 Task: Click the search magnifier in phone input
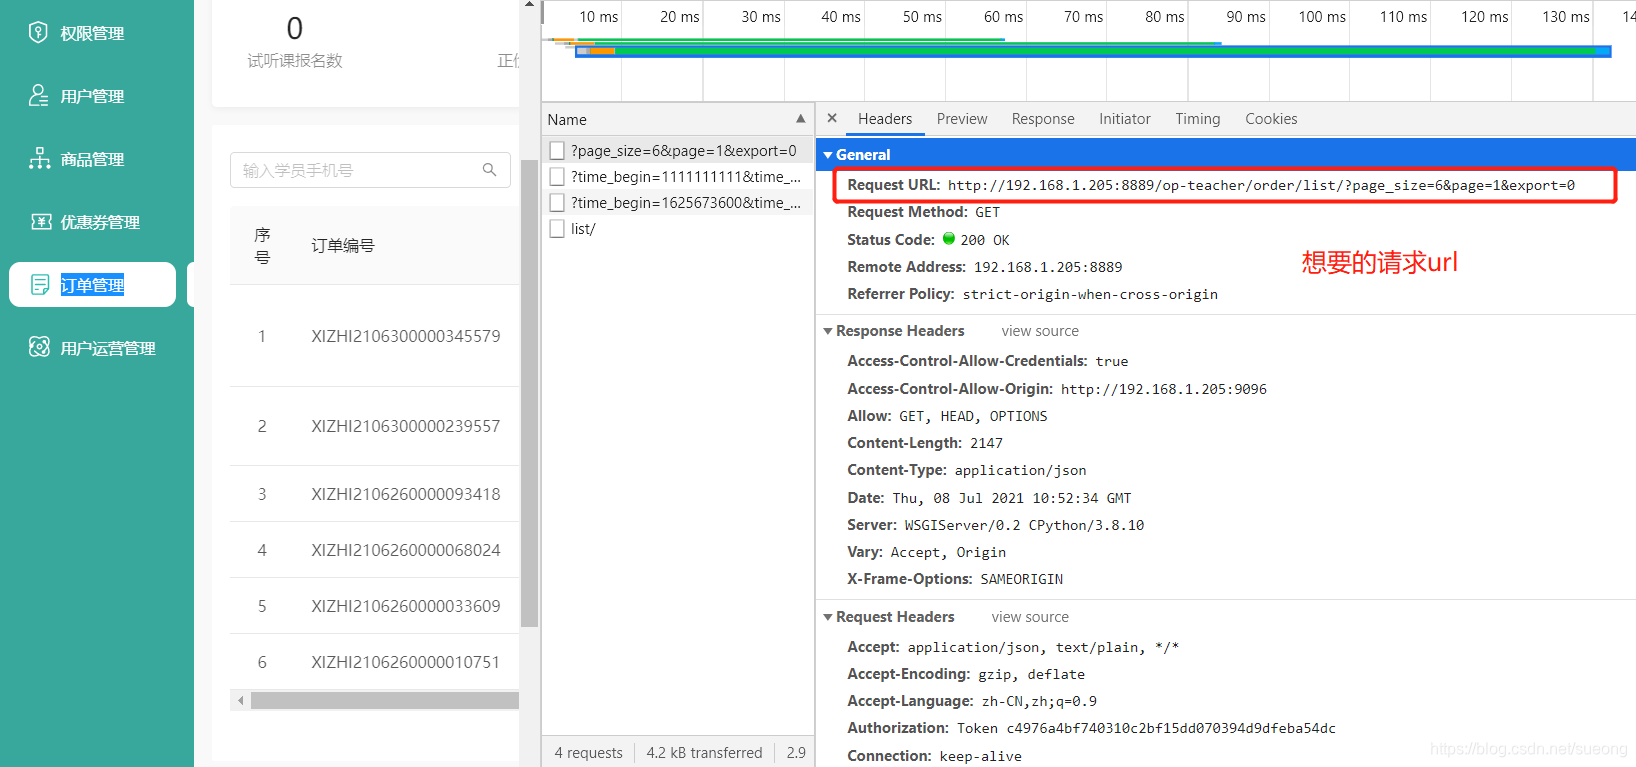pyautogui.click(x=489, y=170)
